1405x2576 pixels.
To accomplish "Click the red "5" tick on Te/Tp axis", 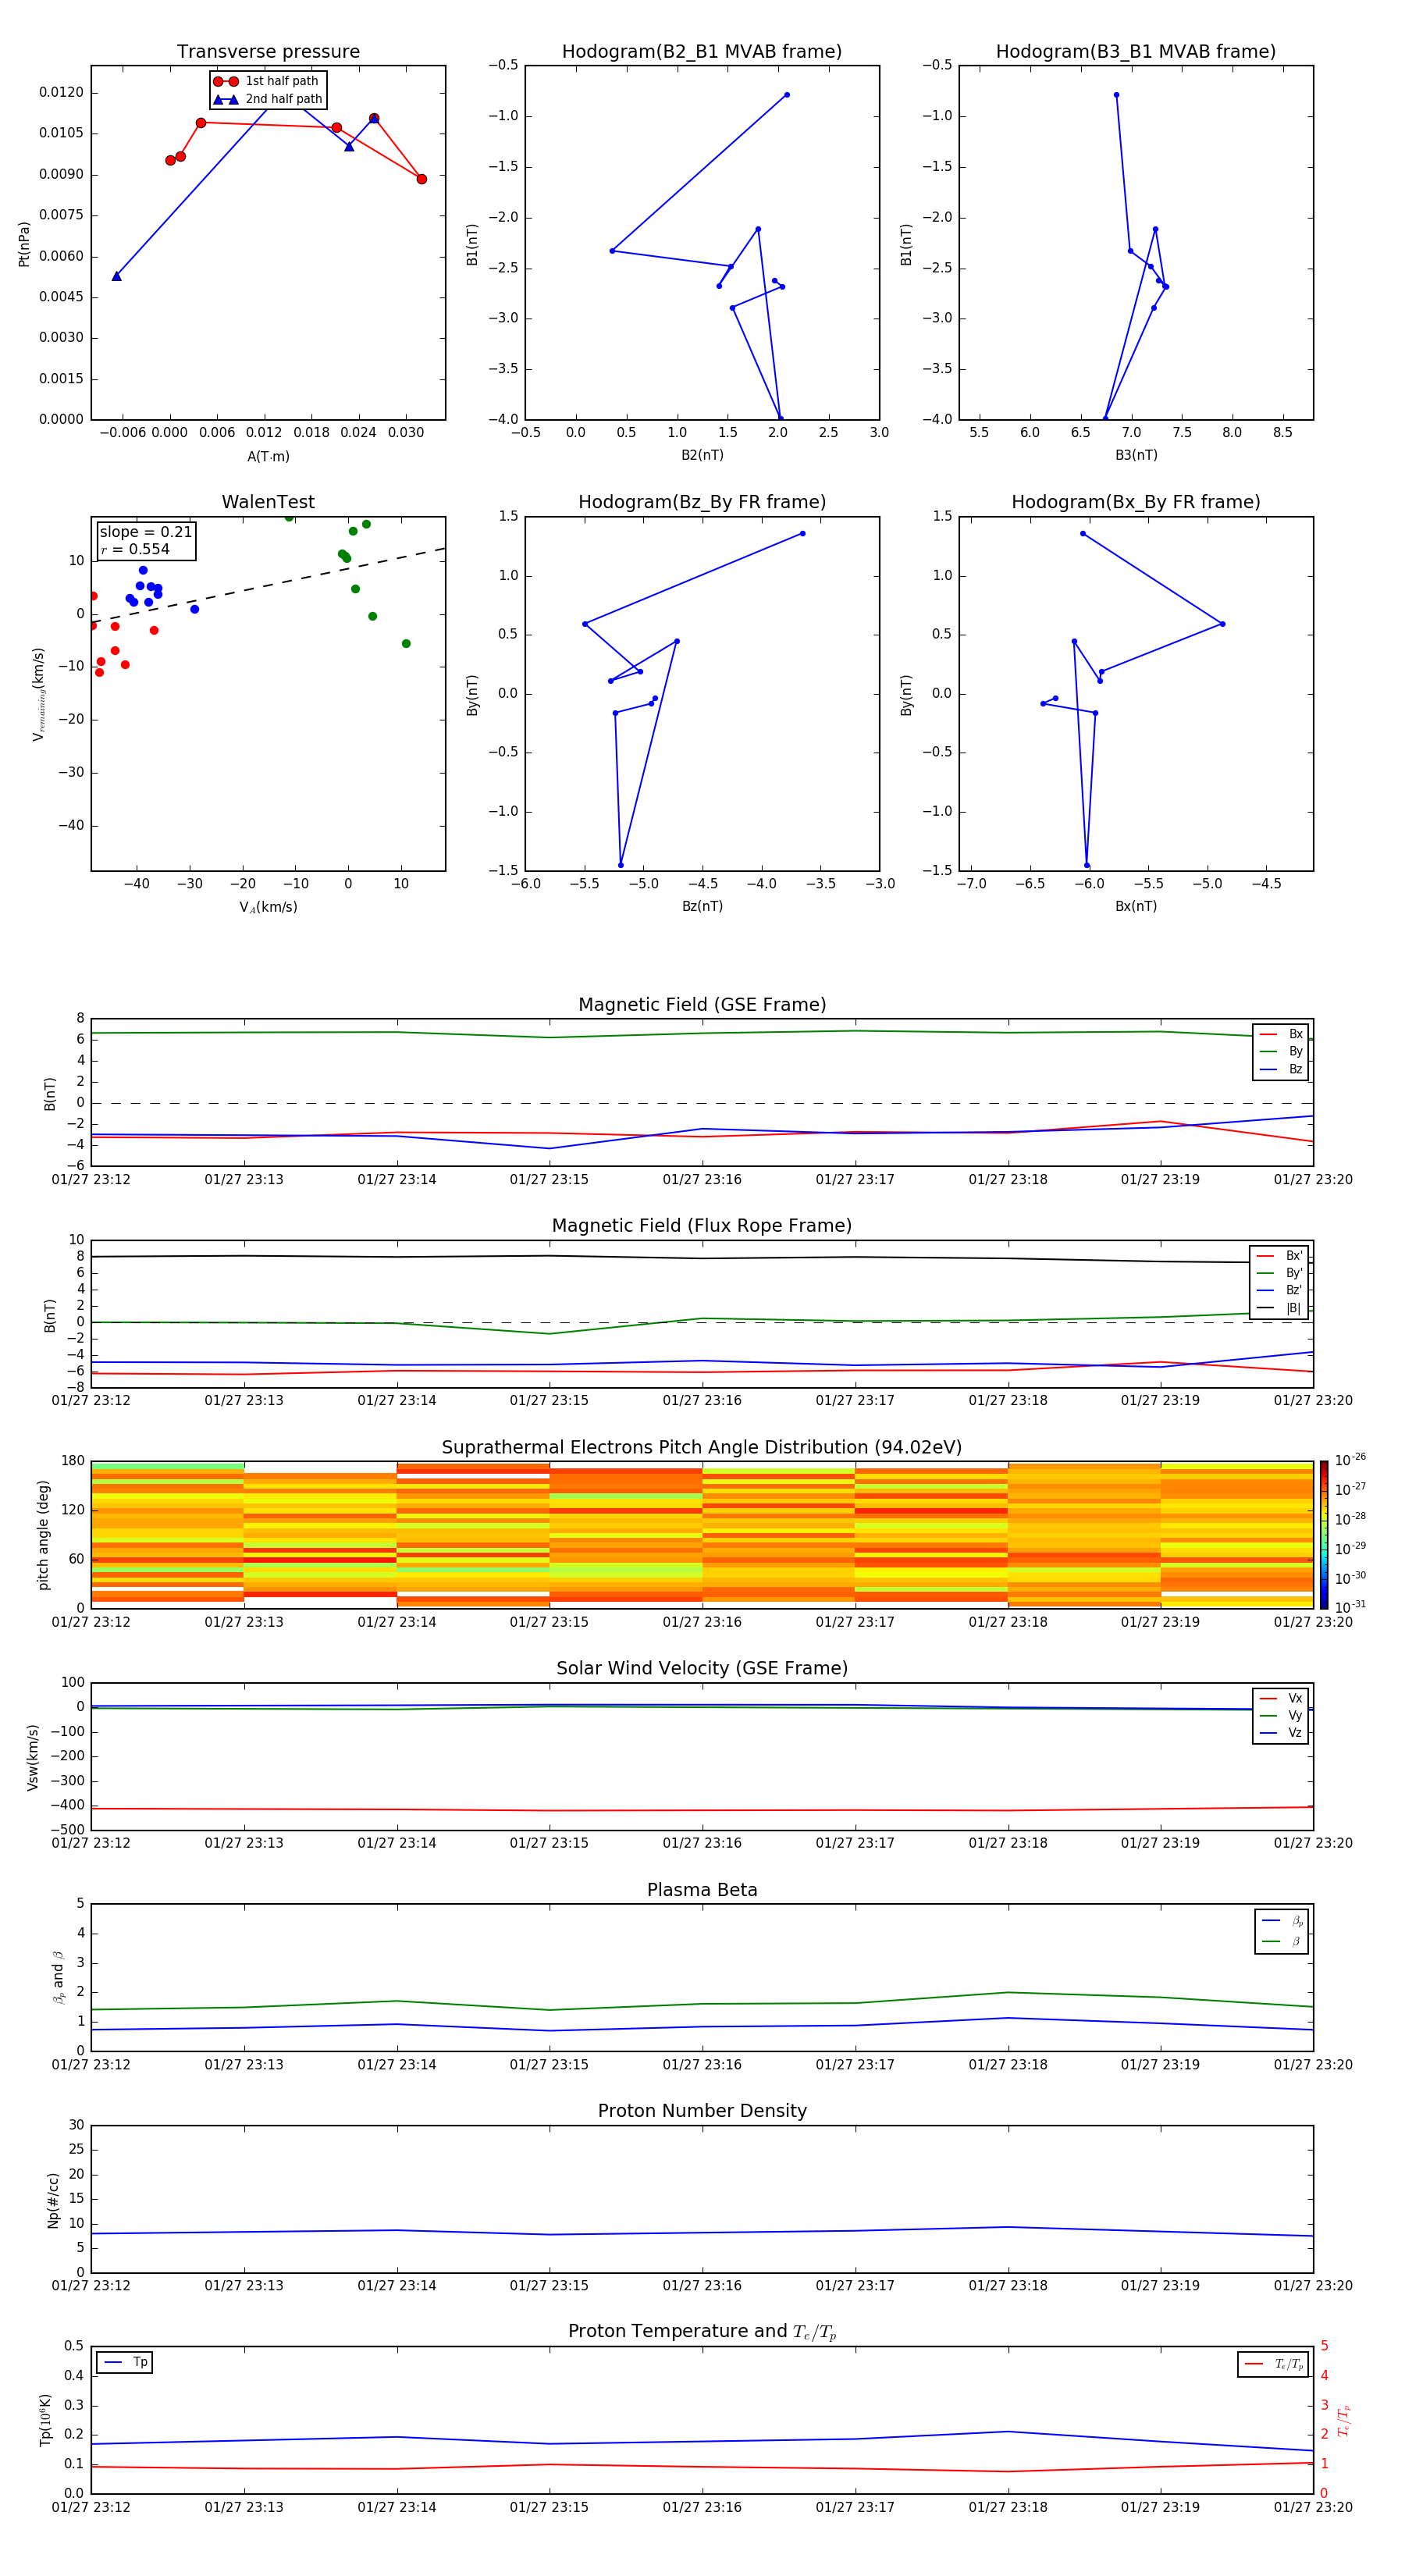I will [x=1324, y=2346].
